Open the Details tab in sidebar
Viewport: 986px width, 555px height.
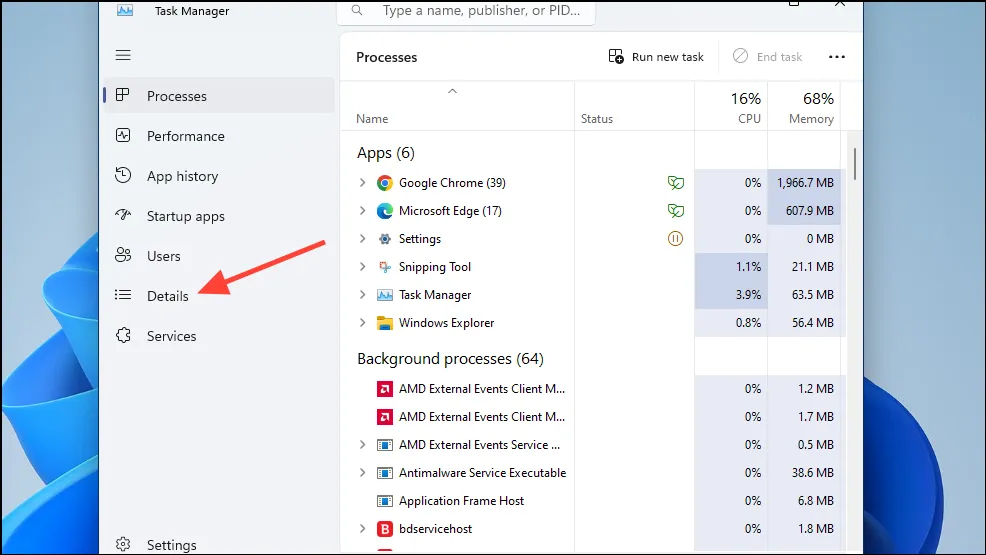[167, 296]
